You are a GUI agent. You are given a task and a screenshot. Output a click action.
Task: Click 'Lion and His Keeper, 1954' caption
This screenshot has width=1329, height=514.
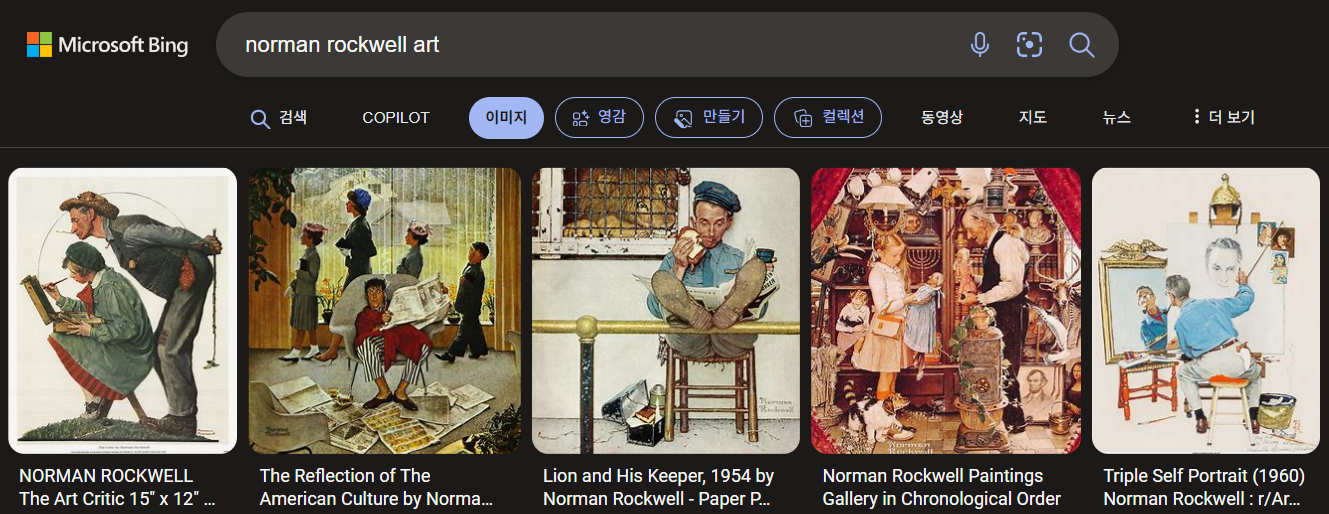click(658, 487)
